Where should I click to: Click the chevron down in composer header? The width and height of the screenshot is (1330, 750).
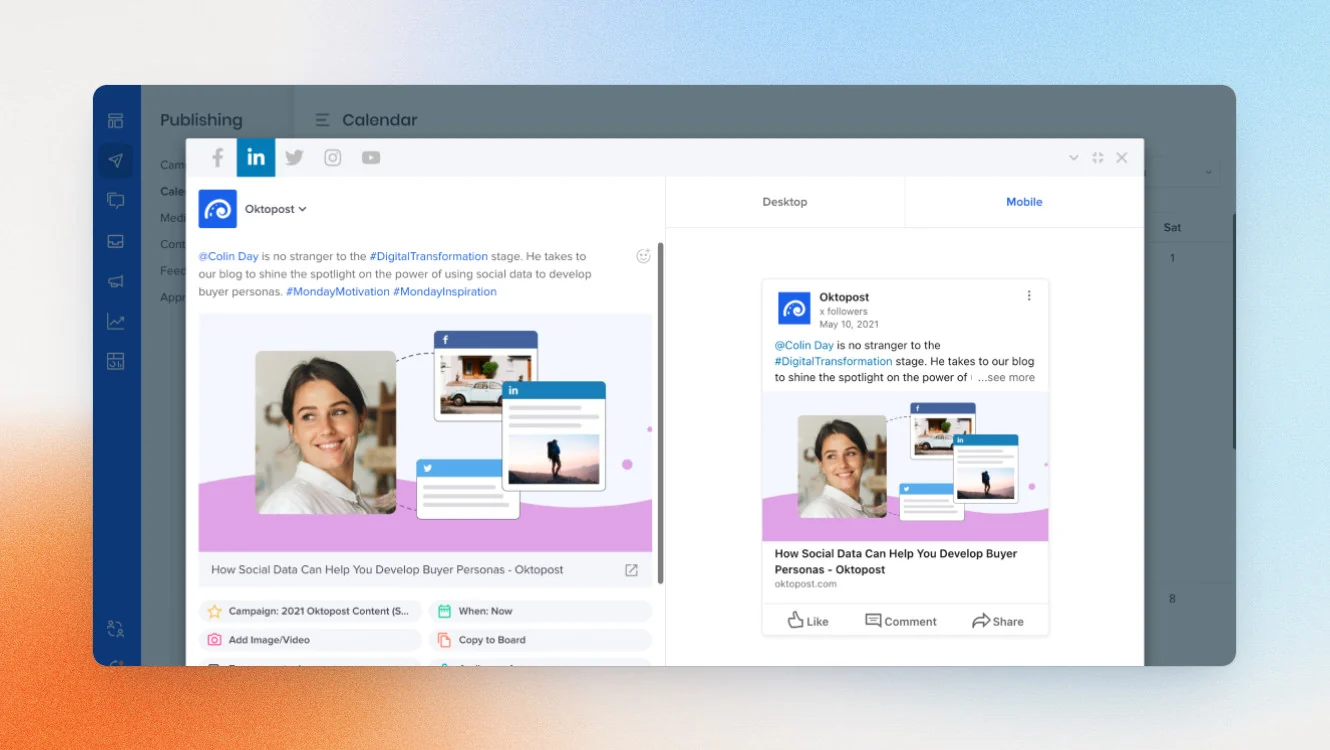(1074, 158)
